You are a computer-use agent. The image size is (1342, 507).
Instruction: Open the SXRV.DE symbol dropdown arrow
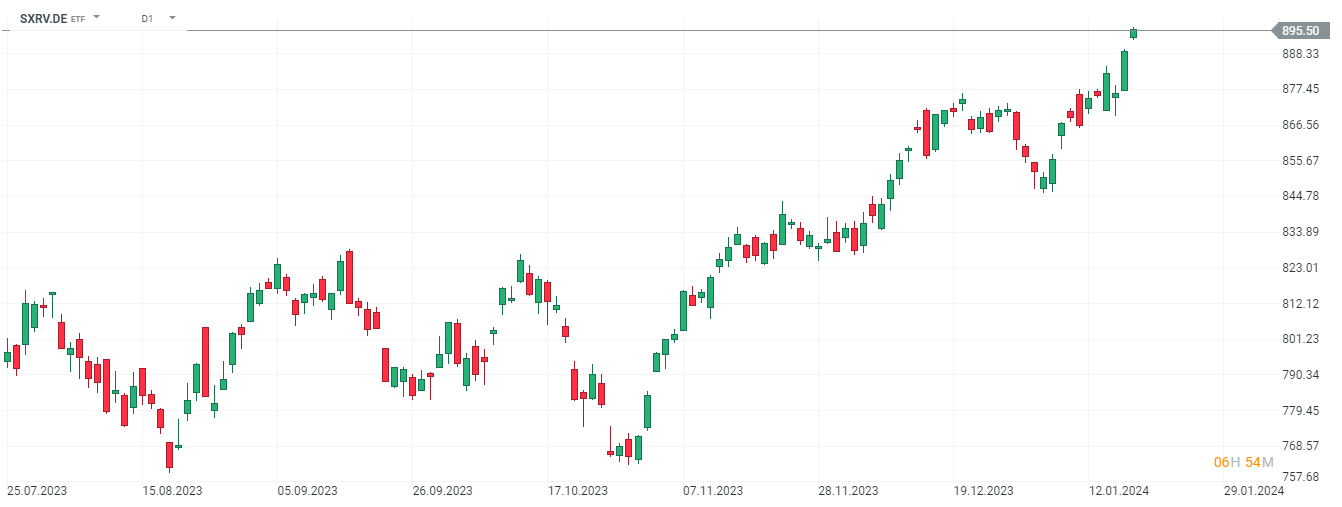pyautogui.click(x=97, y=18)
